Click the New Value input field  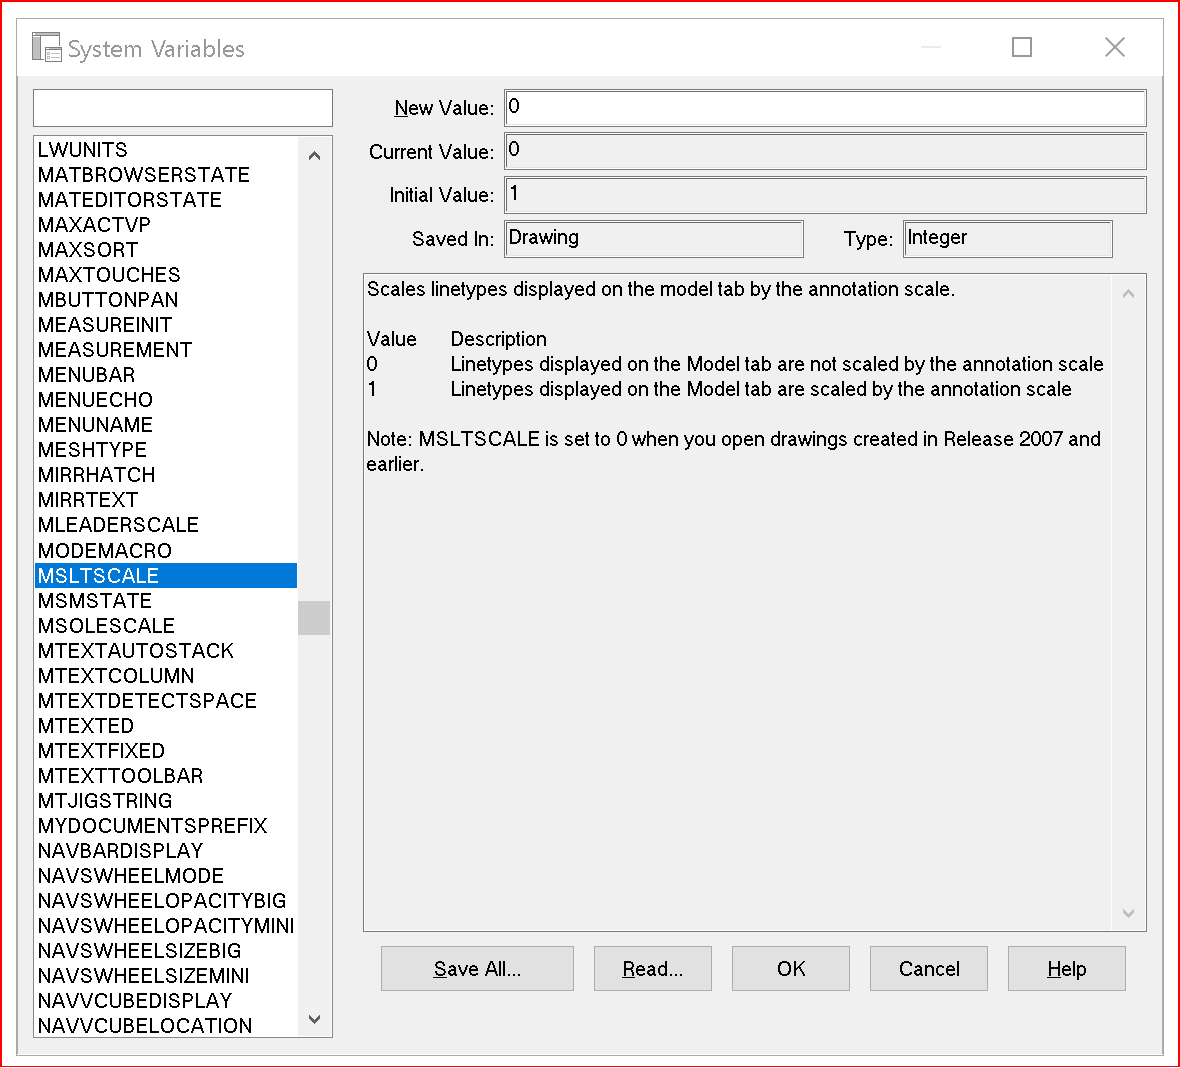point(825,108)
